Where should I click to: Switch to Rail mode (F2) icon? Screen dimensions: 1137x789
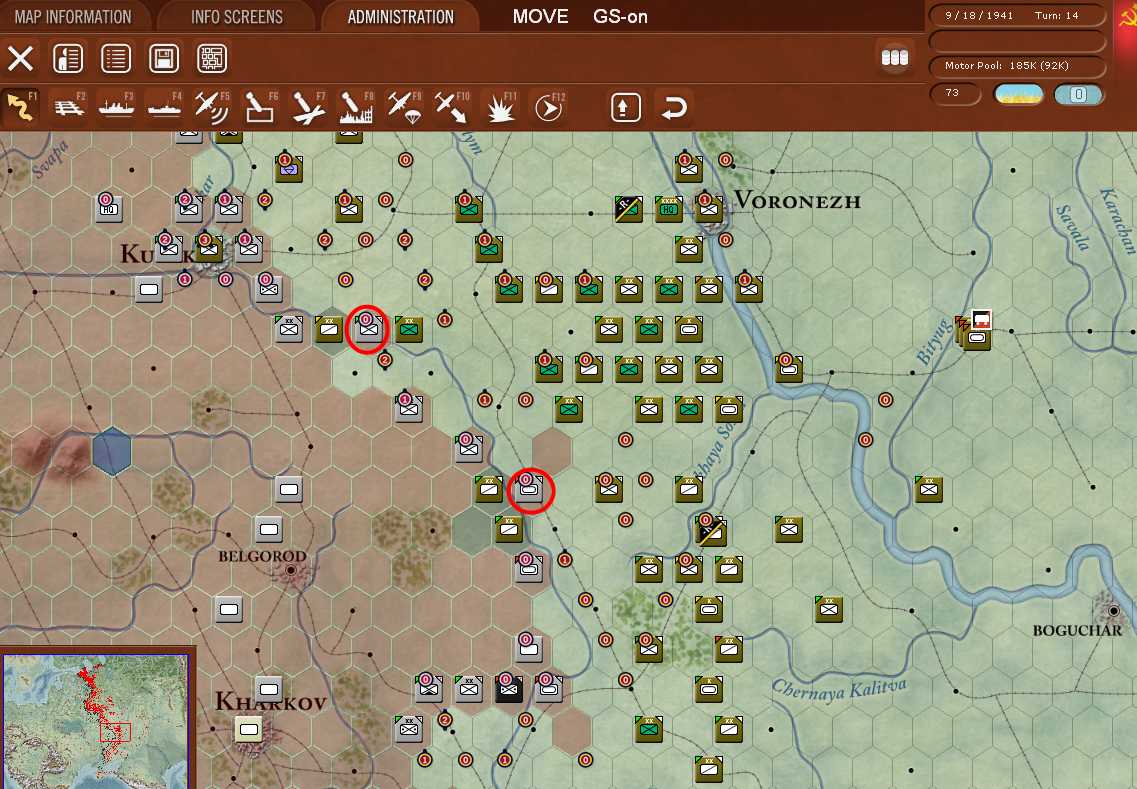[x=68, y=107]
